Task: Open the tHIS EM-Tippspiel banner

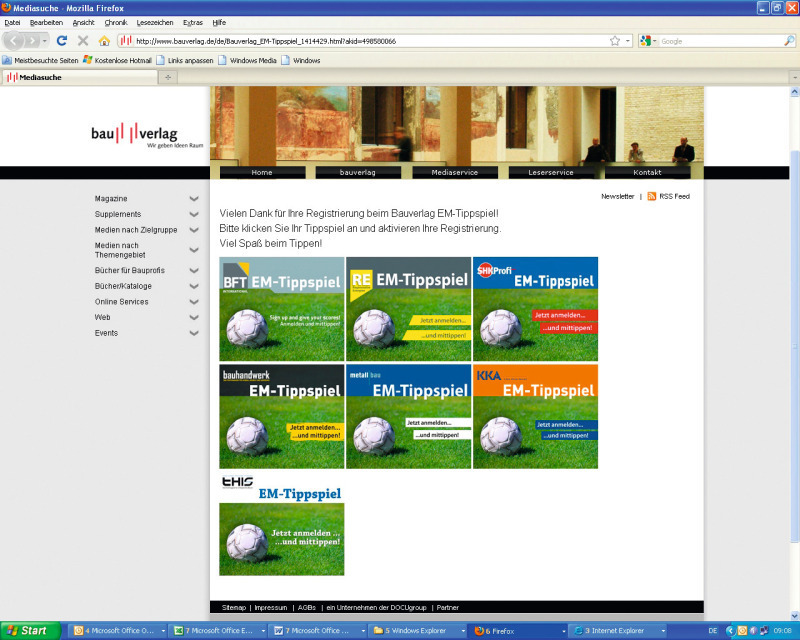Action: pyautogui.click(x=282, y=524)
